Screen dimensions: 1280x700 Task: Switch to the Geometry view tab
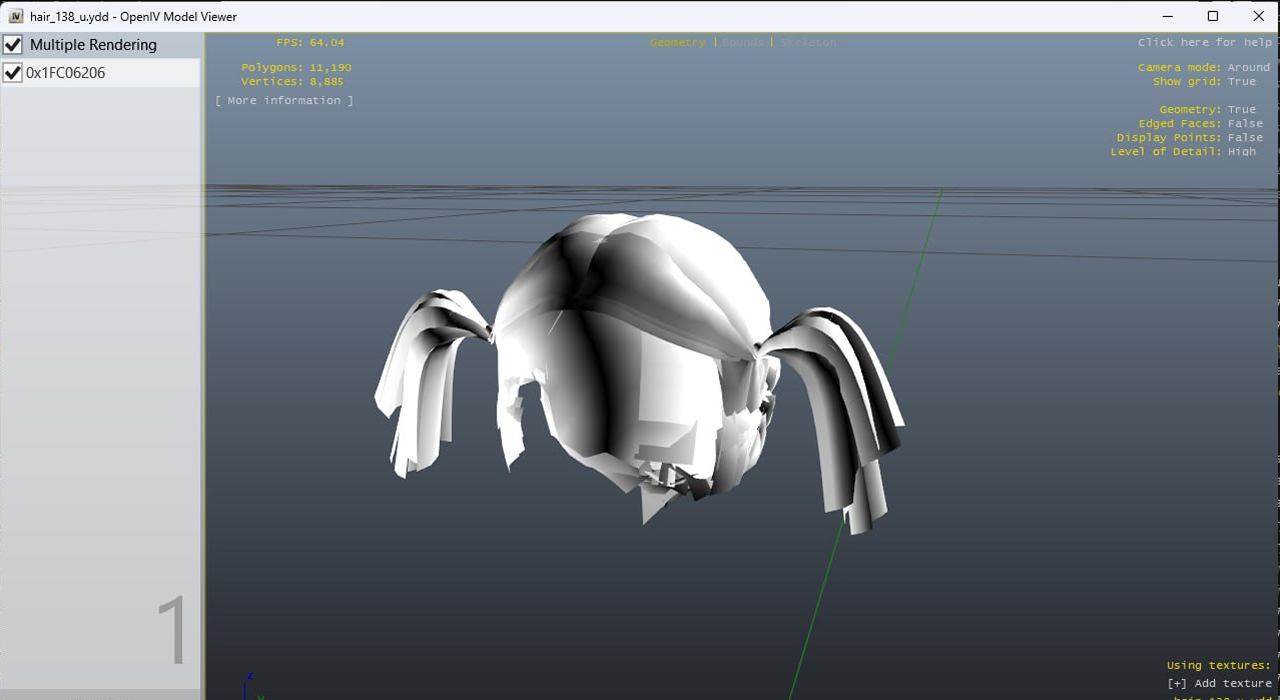[678, 42]
